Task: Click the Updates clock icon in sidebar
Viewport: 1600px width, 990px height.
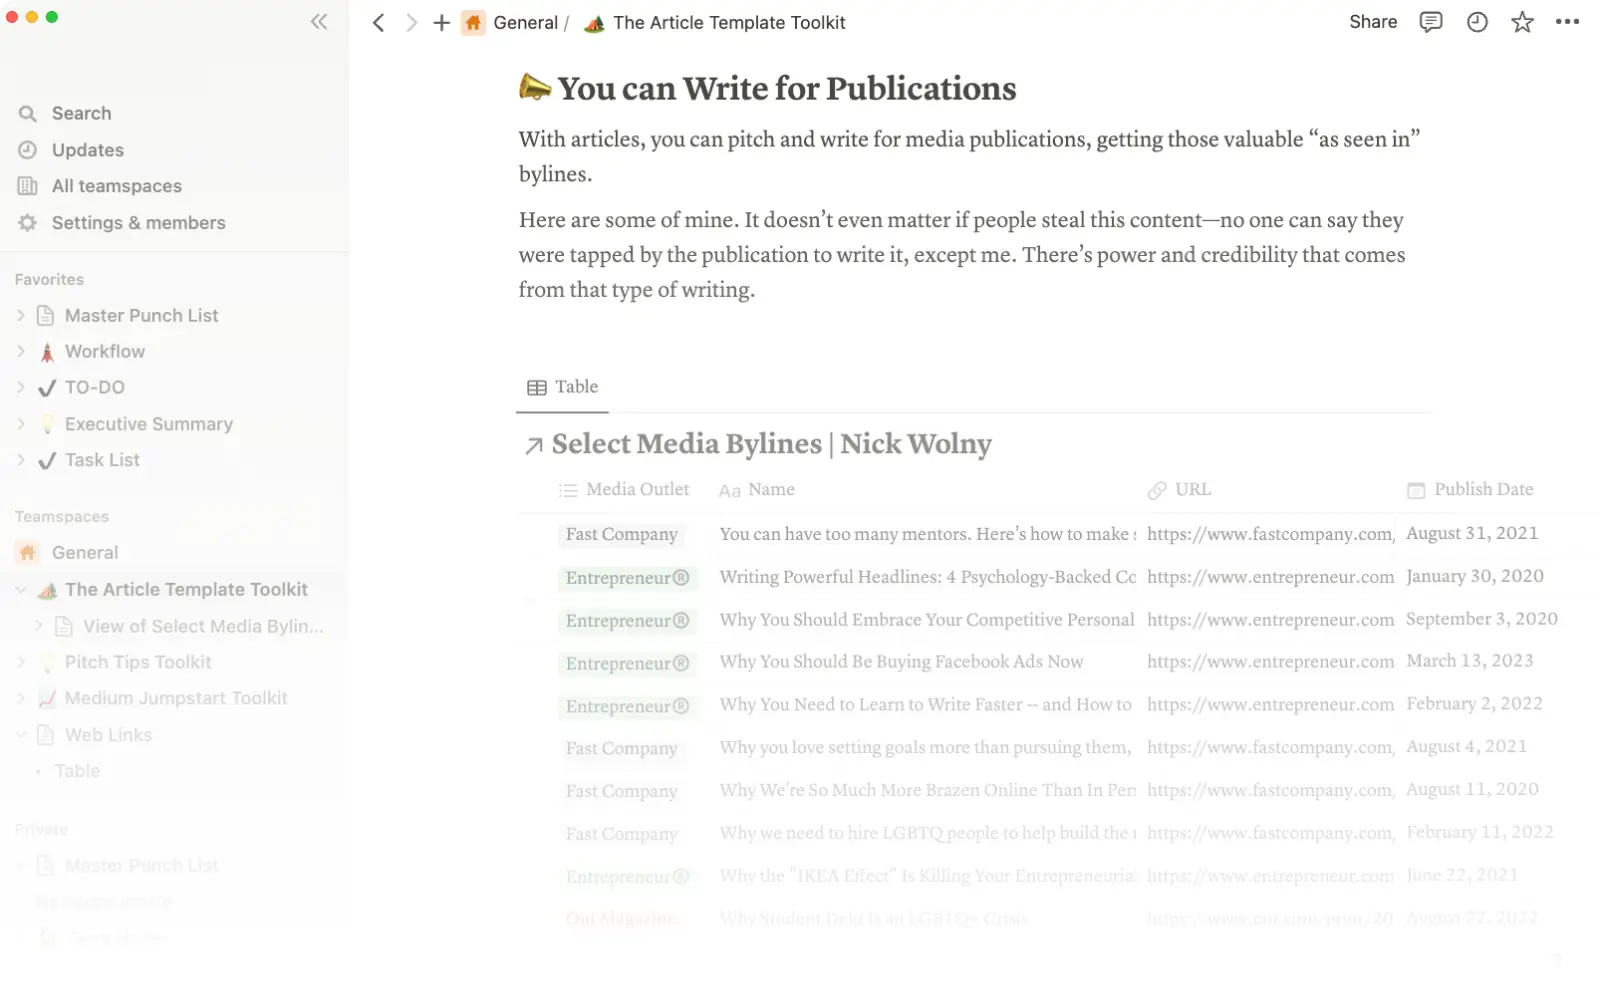Action: coord(27,150)
